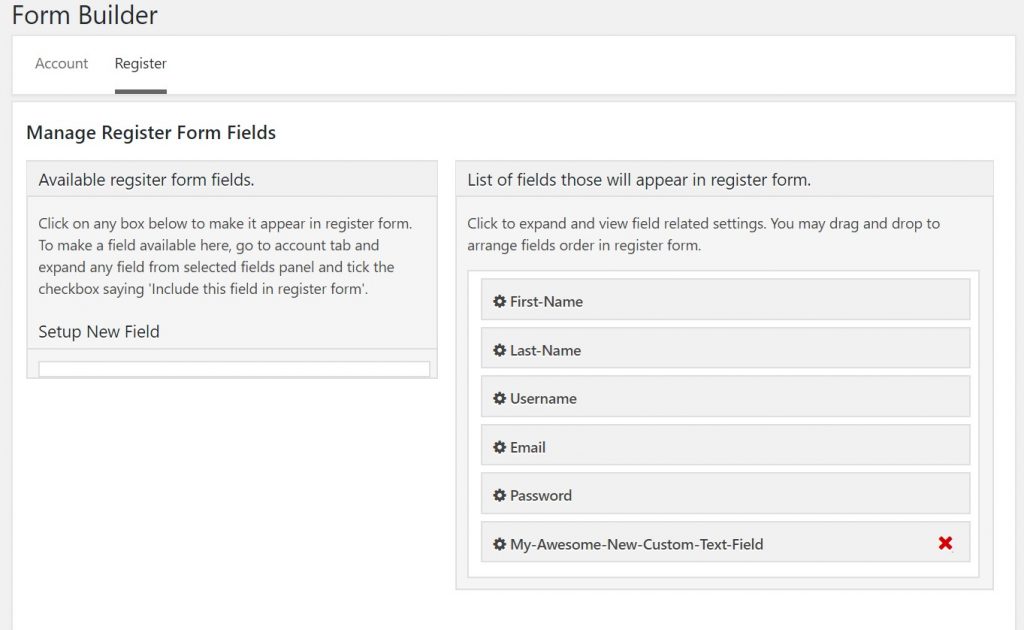Click the Setup New Field heading
Screen dimensions: 1024x630
(x=99, y=332)
